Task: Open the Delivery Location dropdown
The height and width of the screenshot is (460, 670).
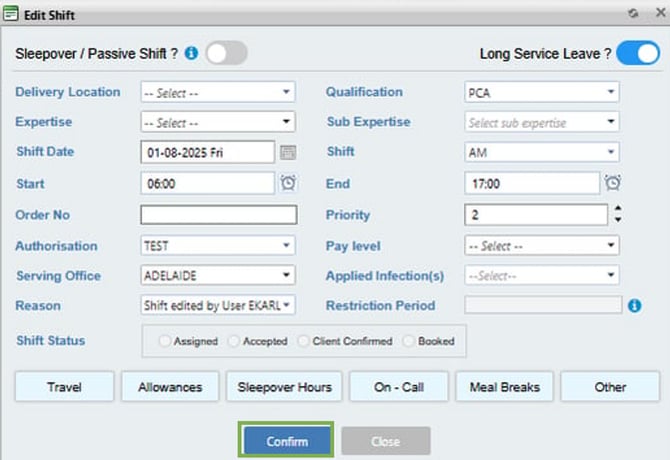Action: [218, 92]
